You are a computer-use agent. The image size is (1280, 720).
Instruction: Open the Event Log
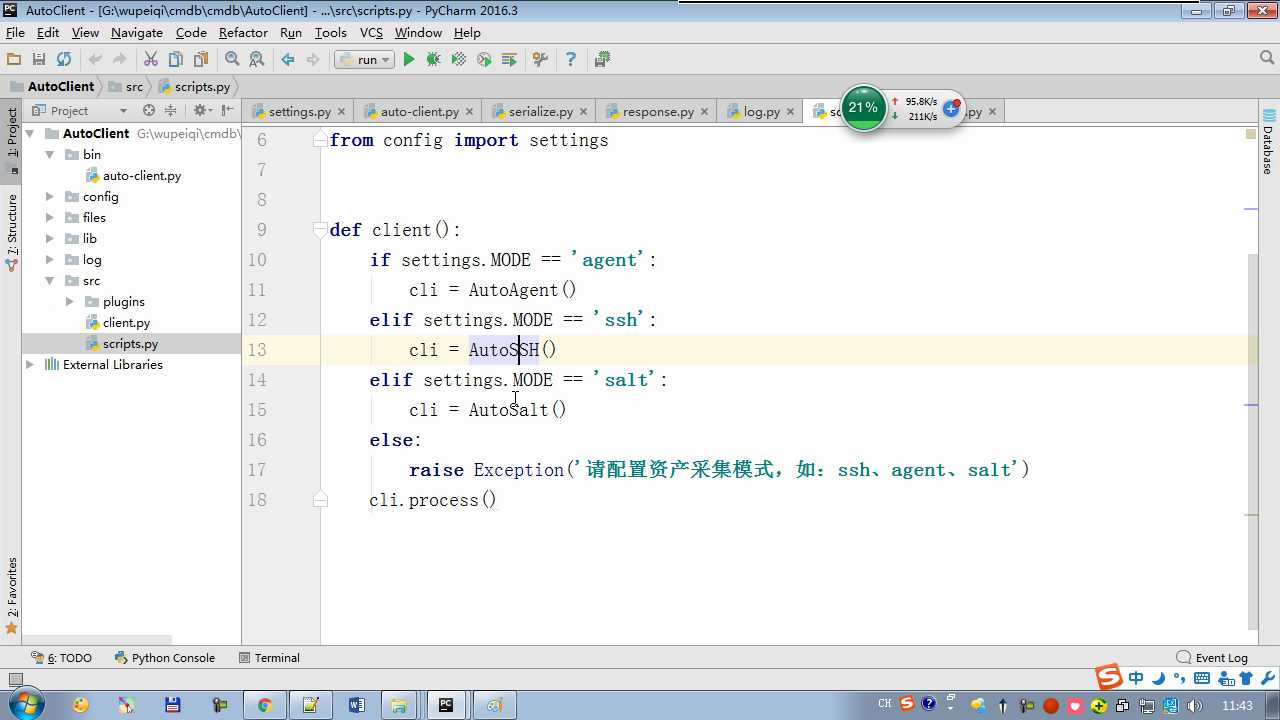(x=1213, y=658)
